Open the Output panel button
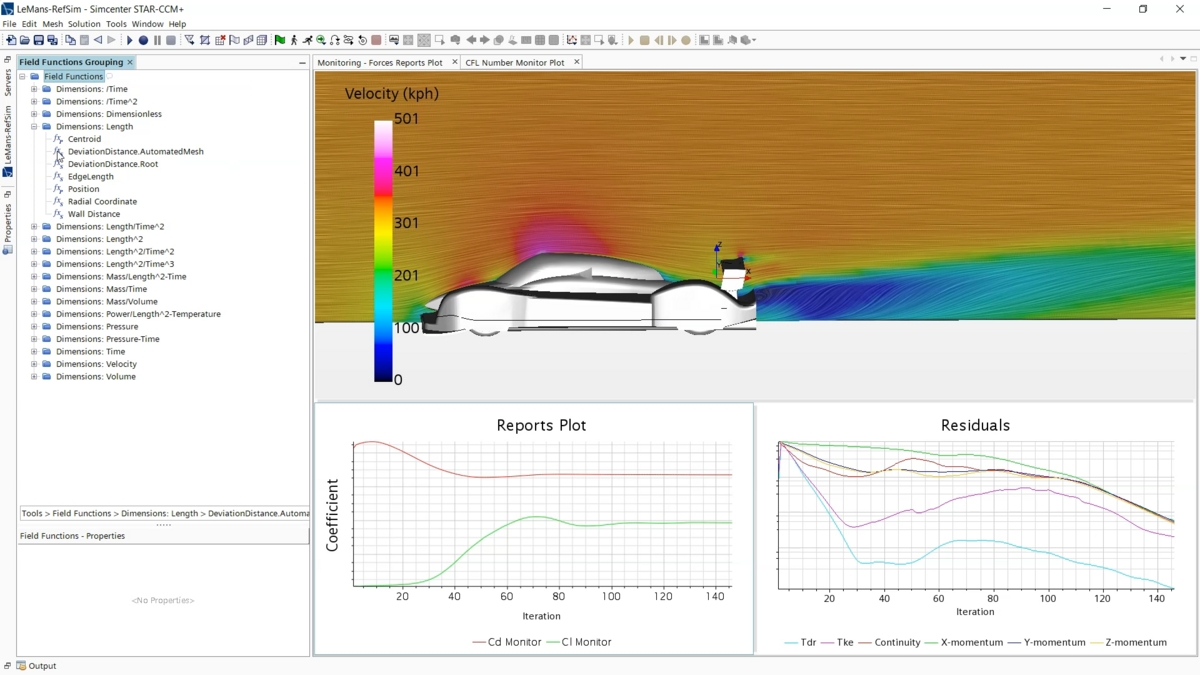1200x675 pixels. coord(36,666)
